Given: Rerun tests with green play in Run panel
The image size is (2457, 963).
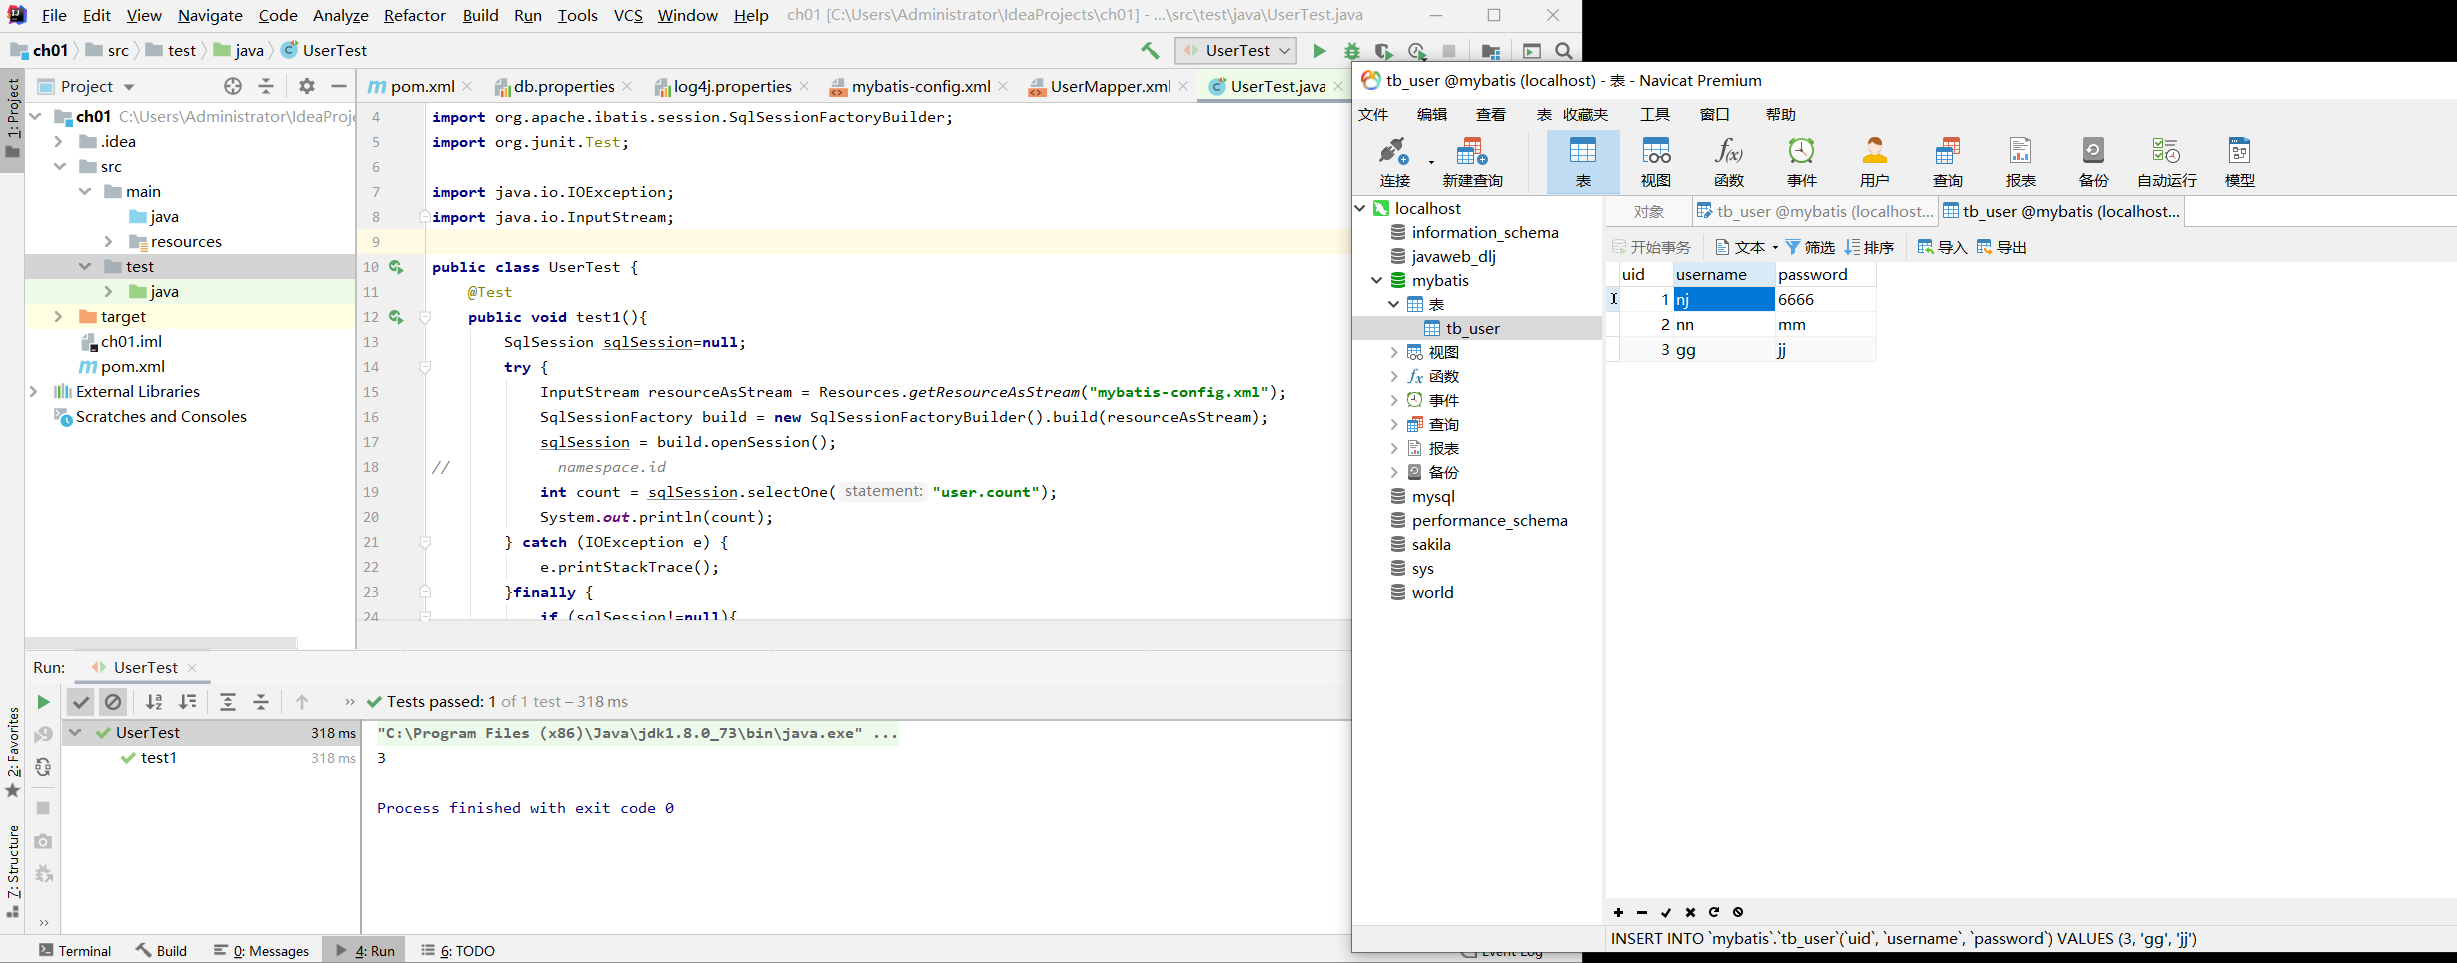Looking at the screenshot, I should pos(43,702).
